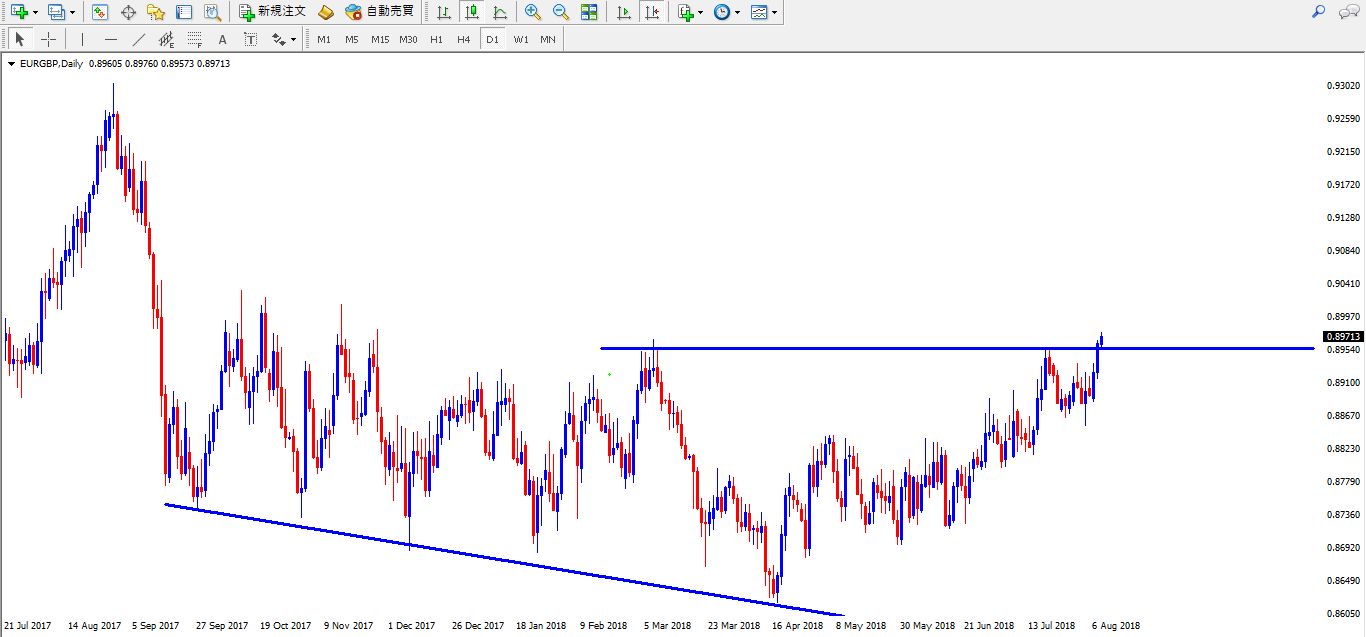The image size is (1366, 637).
Task: Switch to the M5 timeframe
Action: tap(352, 39)
